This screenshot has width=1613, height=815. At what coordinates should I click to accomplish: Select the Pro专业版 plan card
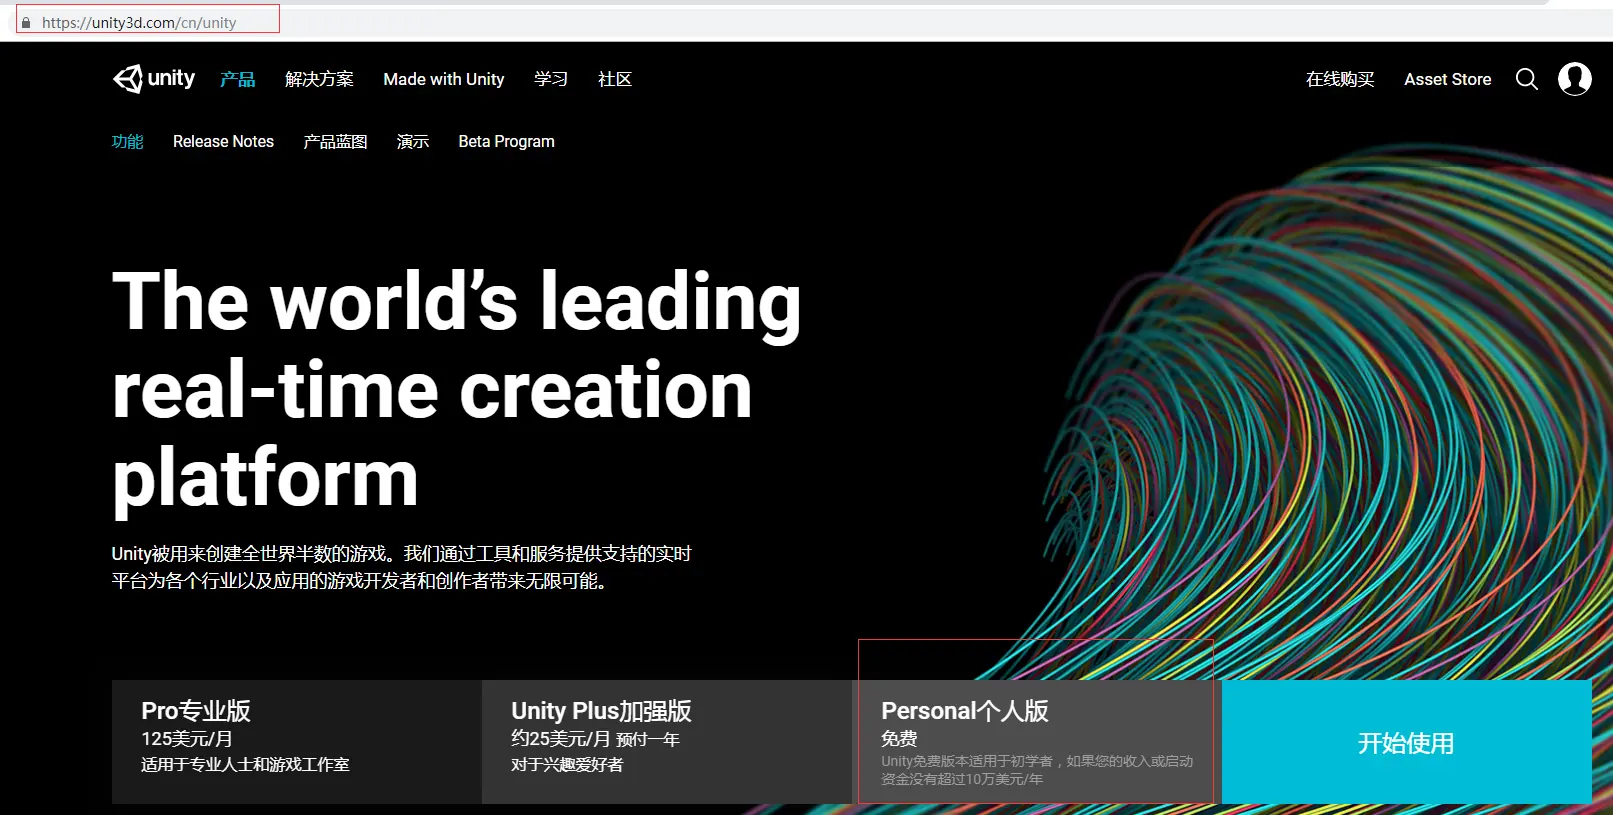297,742
